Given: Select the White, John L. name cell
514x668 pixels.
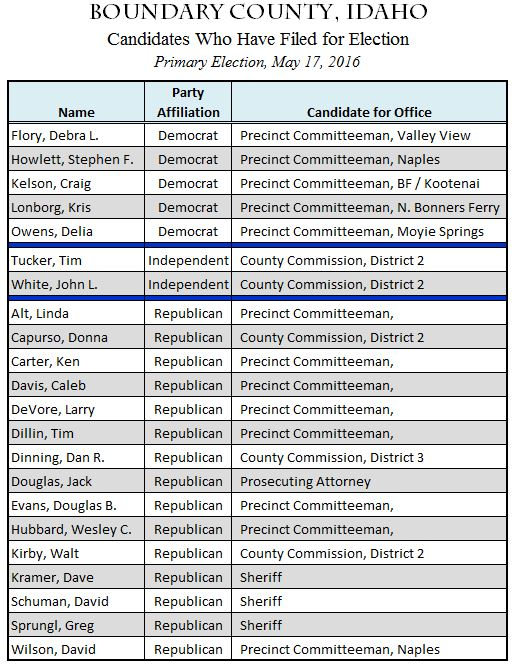Looking at the screenshot, I should (76, 284).
